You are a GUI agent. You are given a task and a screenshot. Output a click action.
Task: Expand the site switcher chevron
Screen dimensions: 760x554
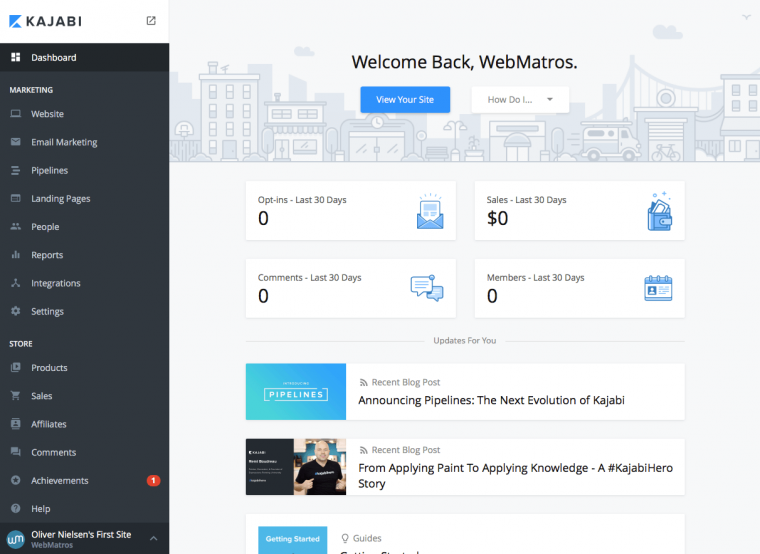pos(153,538)
